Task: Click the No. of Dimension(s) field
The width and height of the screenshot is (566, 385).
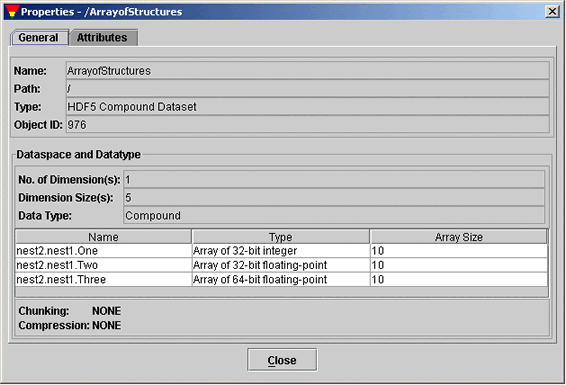Action: coord(334,180)
